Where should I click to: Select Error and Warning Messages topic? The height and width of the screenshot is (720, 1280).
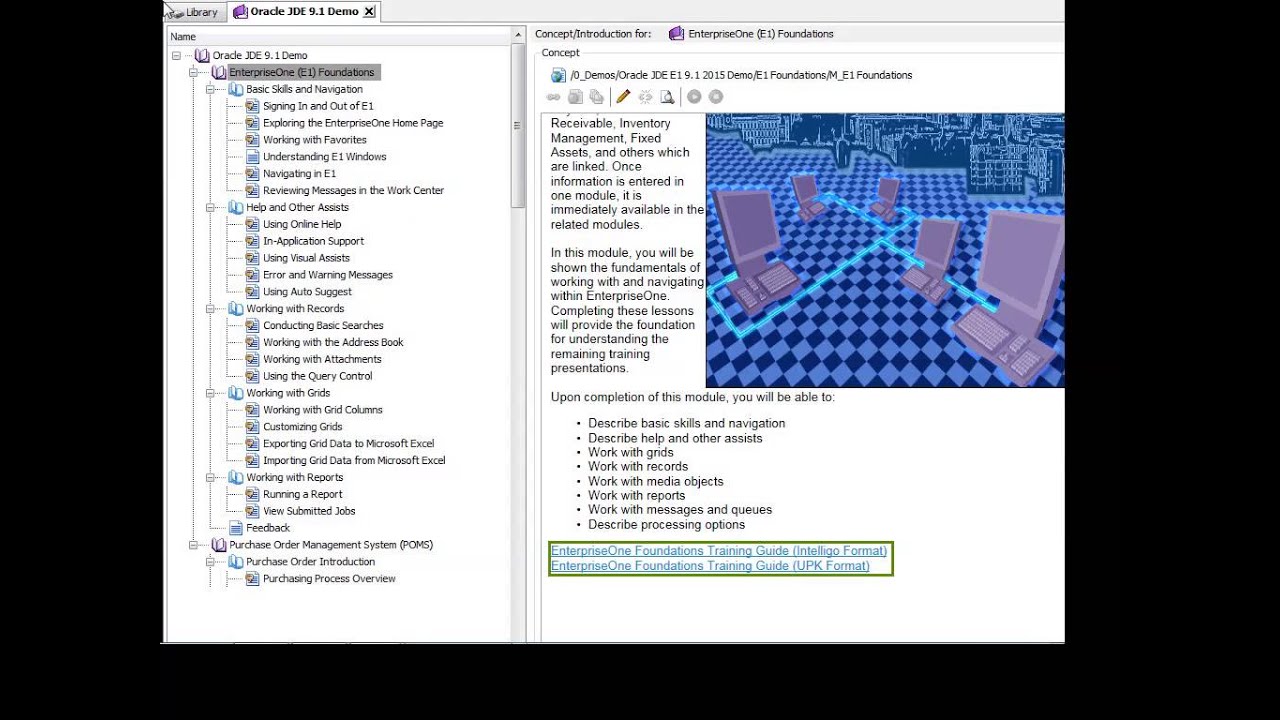(x=327, y=275)
